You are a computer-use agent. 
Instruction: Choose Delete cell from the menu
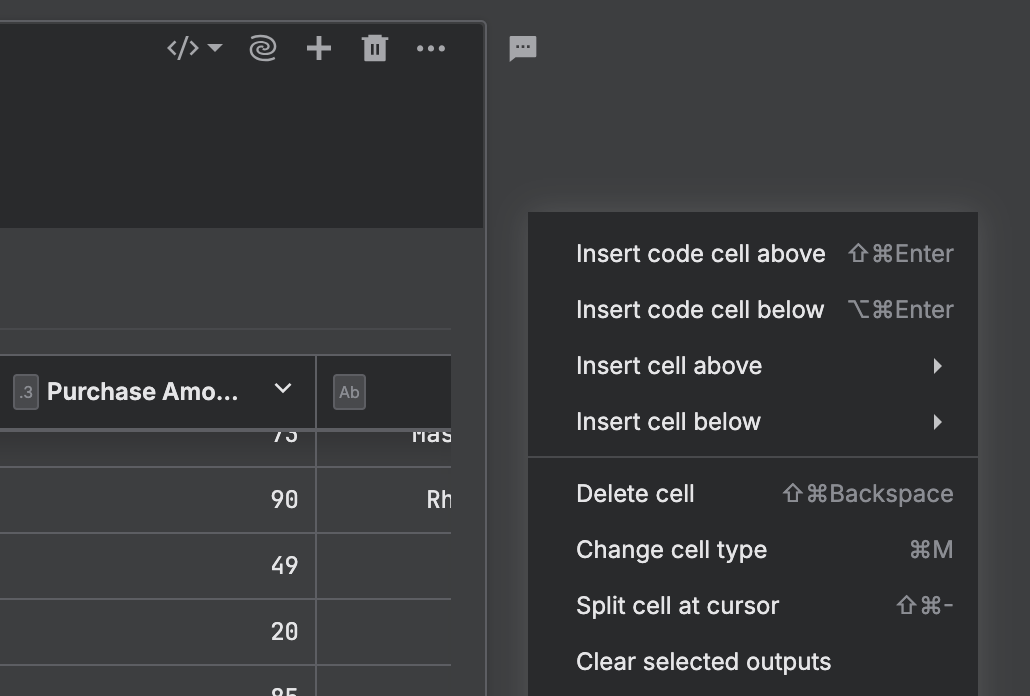635,493
